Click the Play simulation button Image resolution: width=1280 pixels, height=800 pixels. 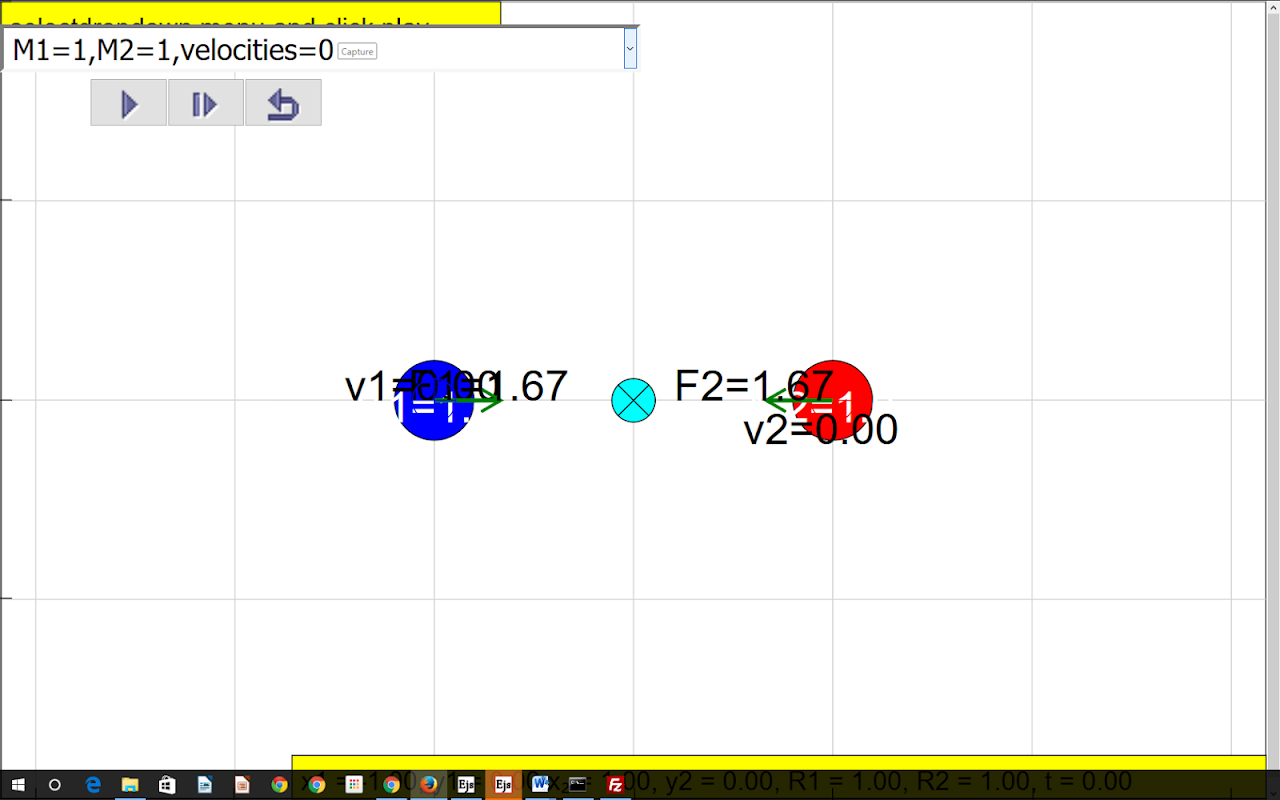click(128, 103)
